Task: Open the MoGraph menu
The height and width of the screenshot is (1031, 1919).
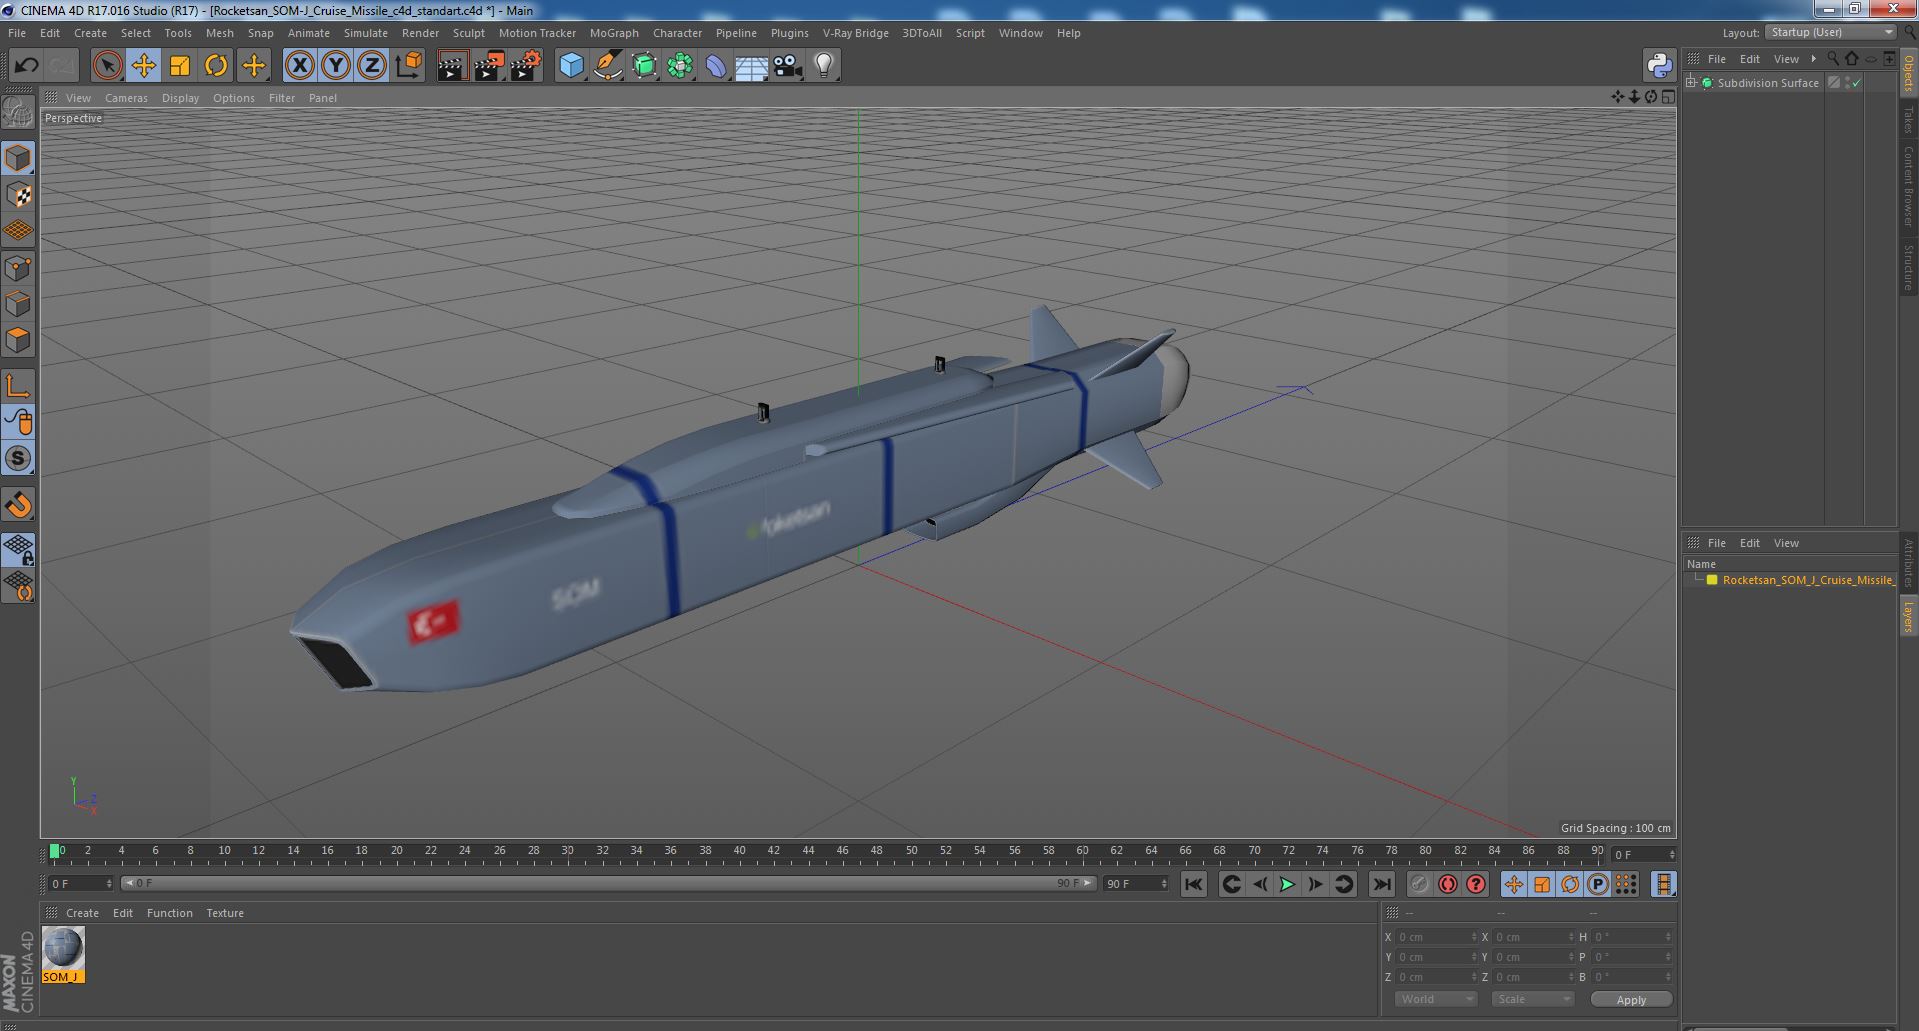Action: [614, 33]
